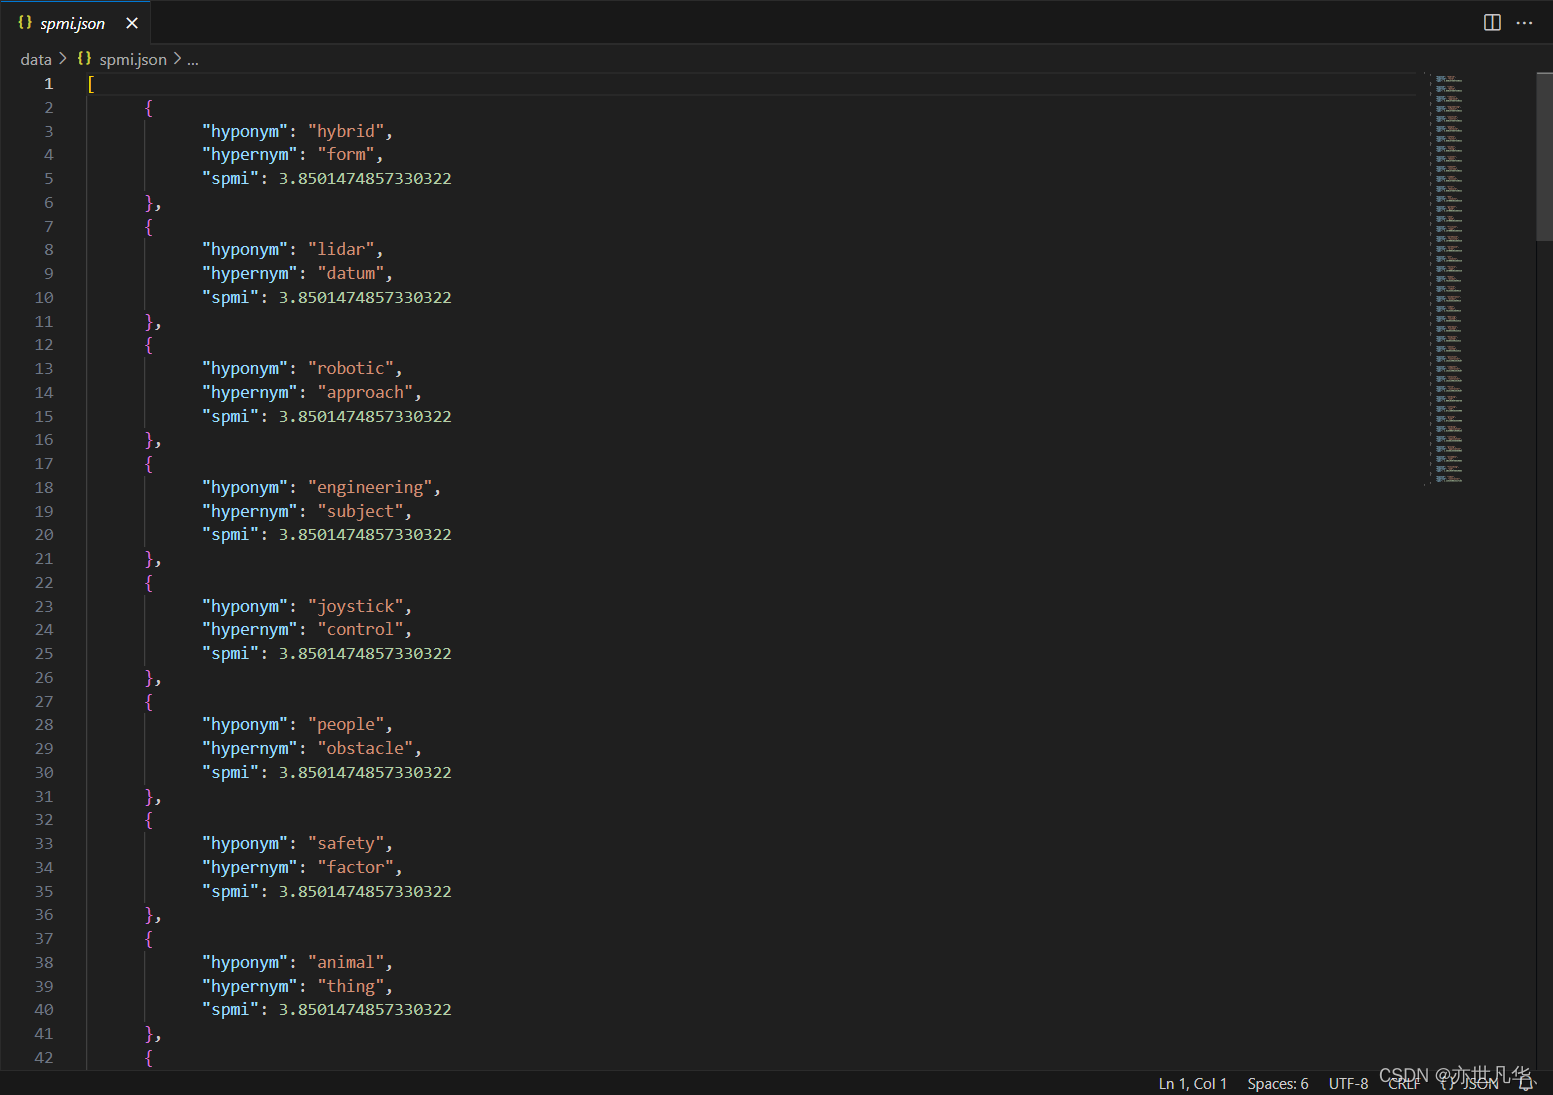The height and width of the screenshot is (1095, 1553).
Task: Select line 27 via its line number
Action: click(44, 702)
